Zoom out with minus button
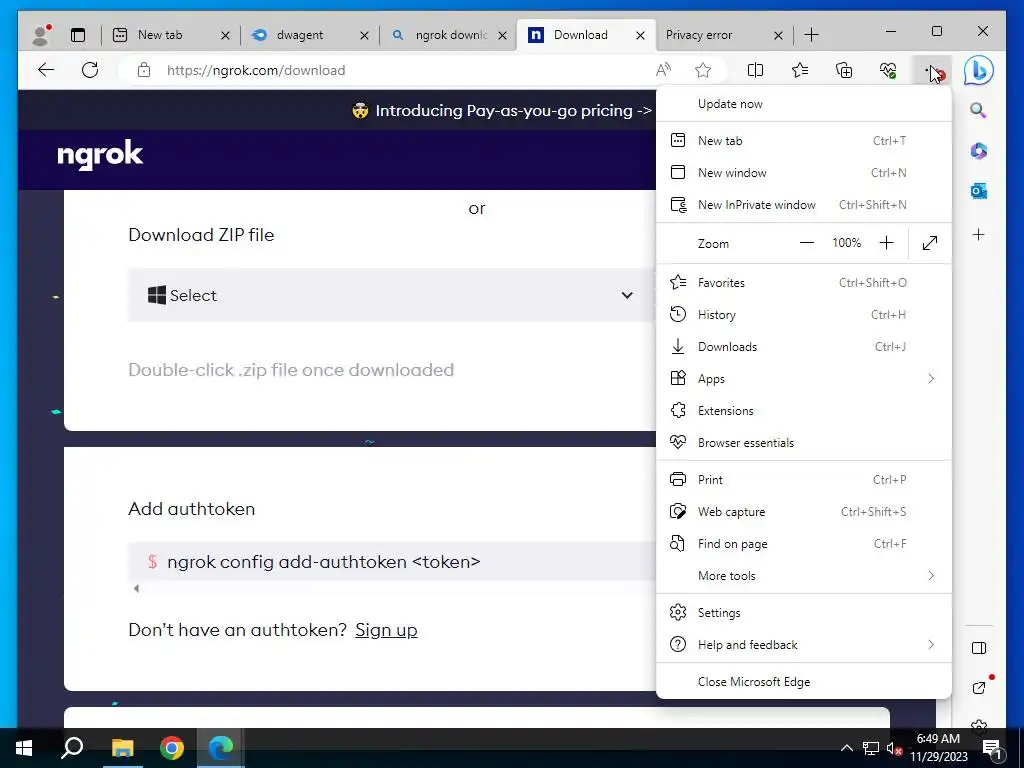This screenshot has width=1024, height=768. [x=807, y=243]
